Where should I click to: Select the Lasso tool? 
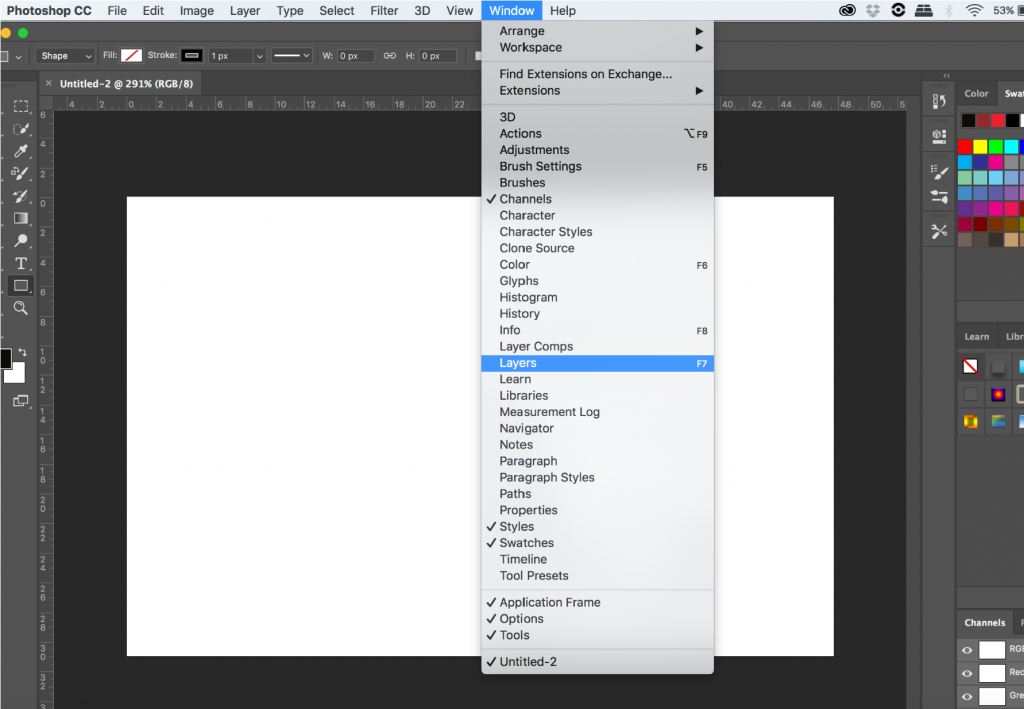21,128
